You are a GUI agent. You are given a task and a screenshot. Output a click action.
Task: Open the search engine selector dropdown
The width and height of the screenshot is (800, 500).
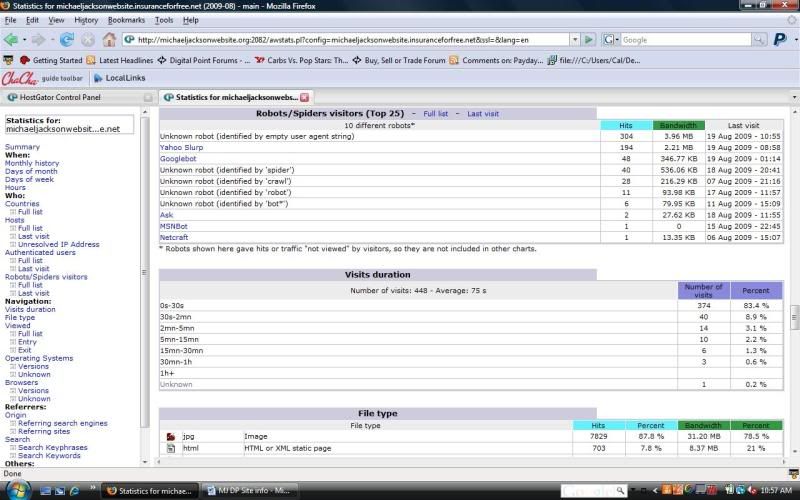coord(610,40)
